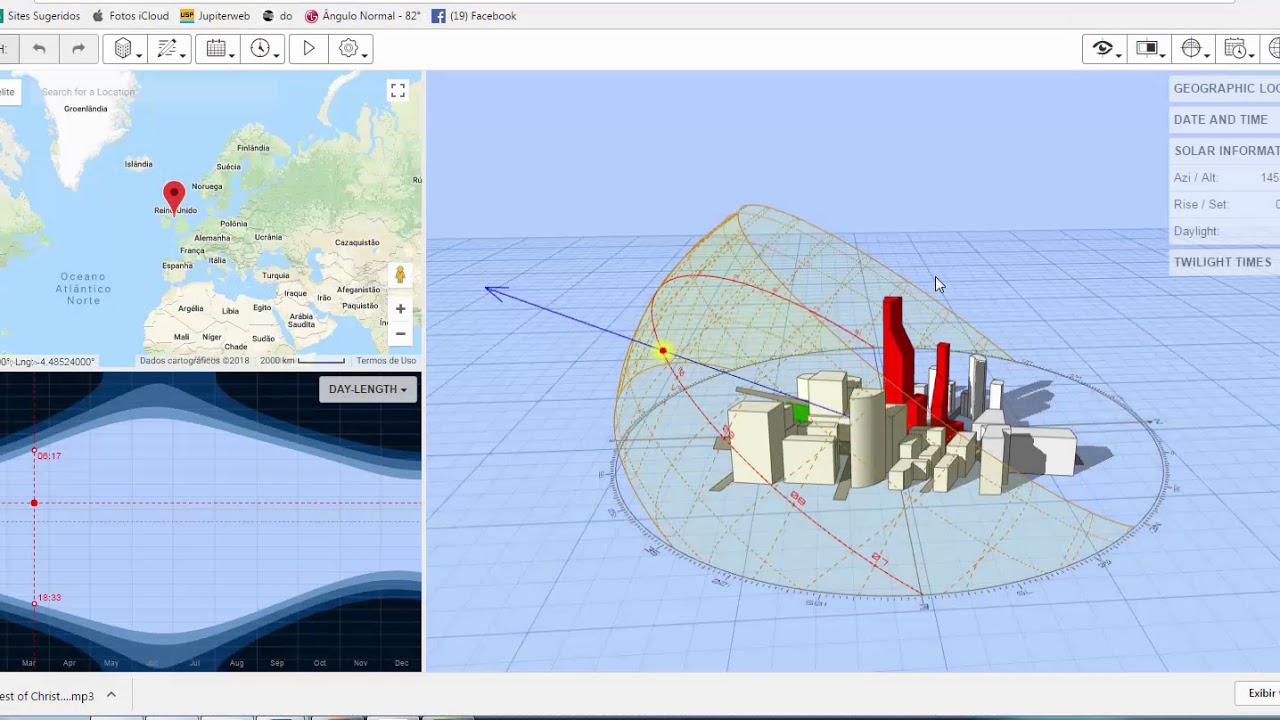Open the building model dropdown
1280x720 pixels.
pyautogui.click(x=127, y=48)
